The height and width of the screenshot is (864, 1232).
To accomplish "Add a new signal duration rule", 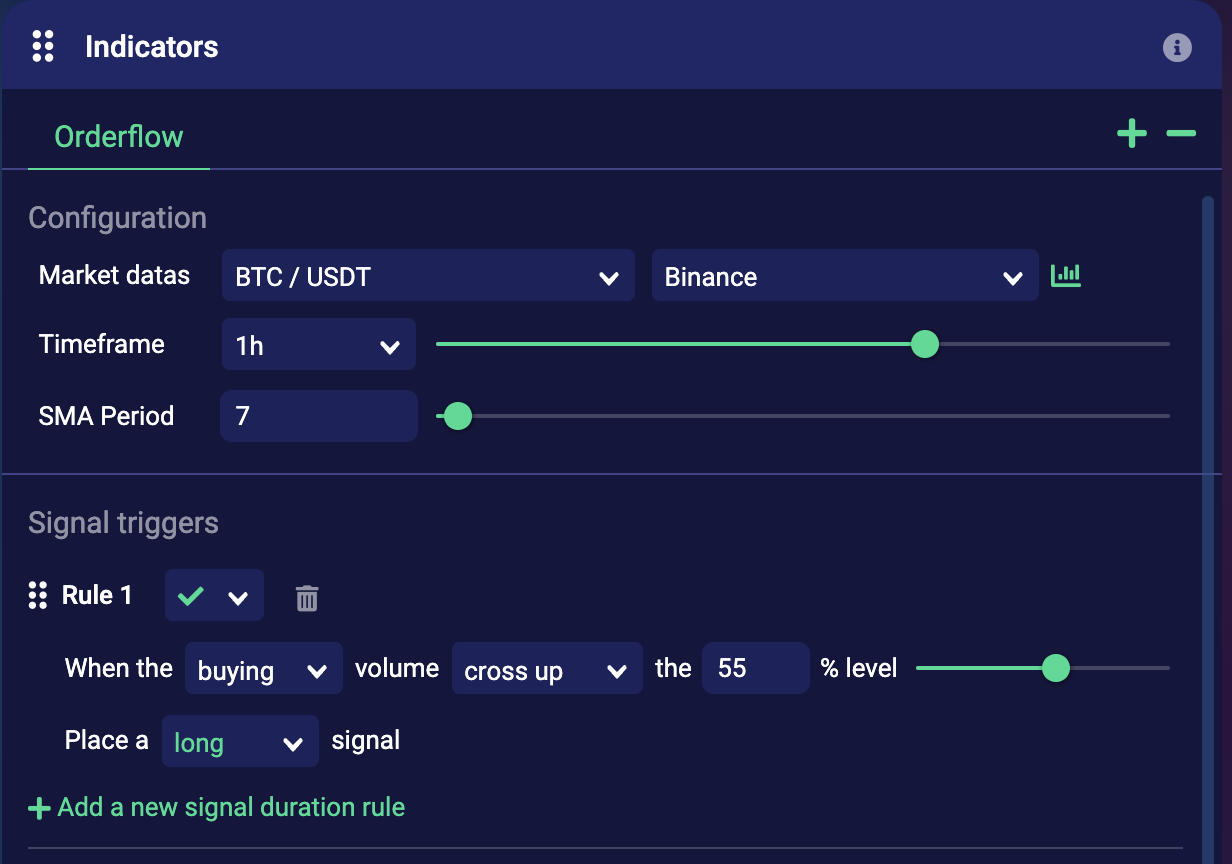I will point(231,807).
